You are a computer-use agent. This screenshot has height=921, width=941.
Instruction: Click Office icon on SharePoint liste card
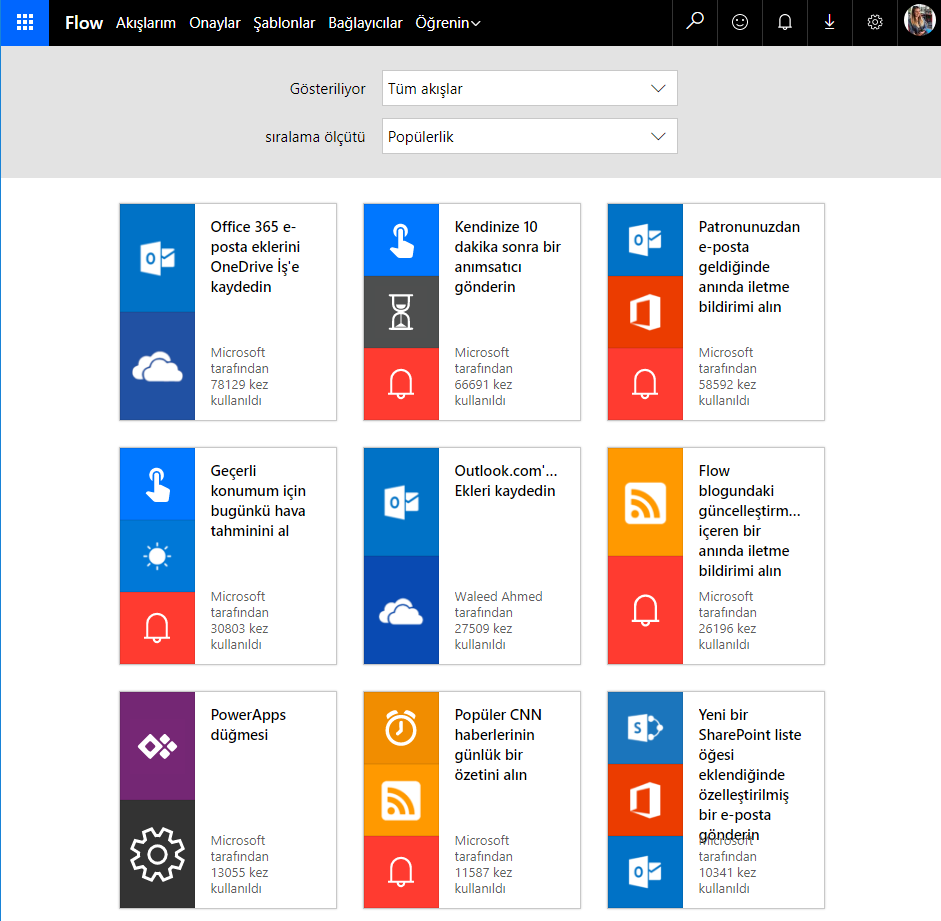pos(645,800)
